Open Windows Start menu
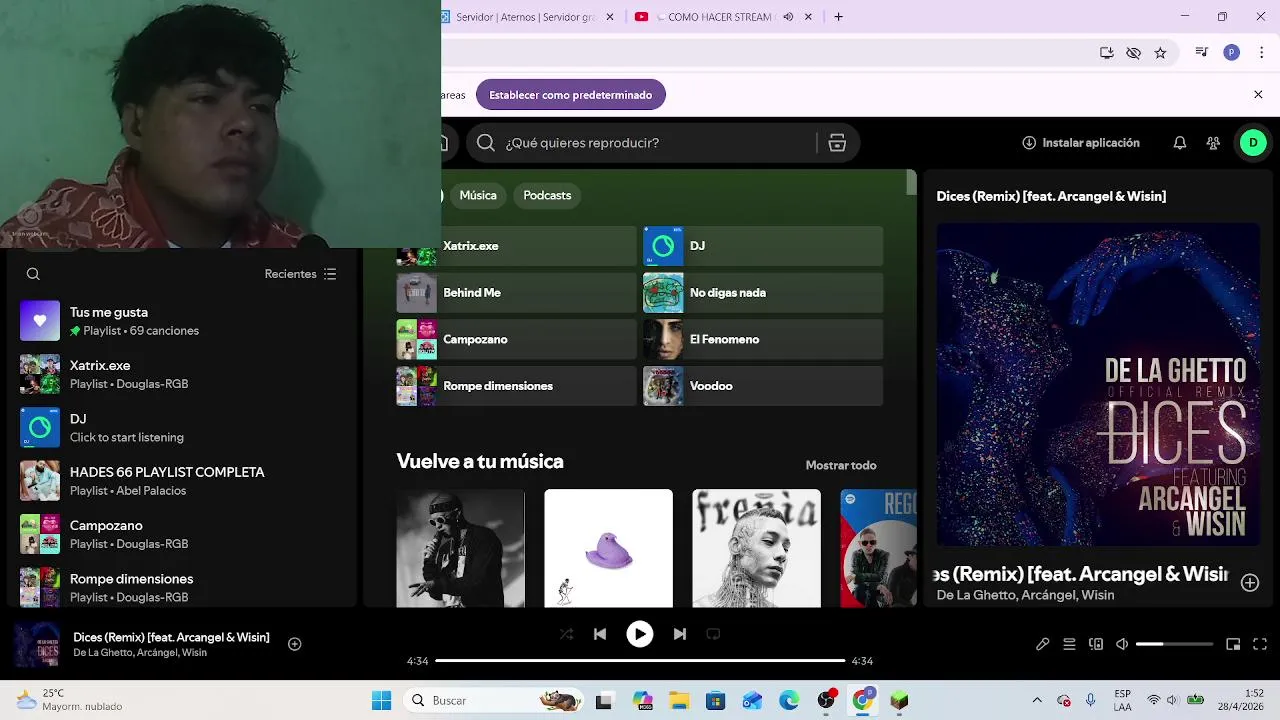Viewport: 1280px width, 720px height. coord(381,701)
